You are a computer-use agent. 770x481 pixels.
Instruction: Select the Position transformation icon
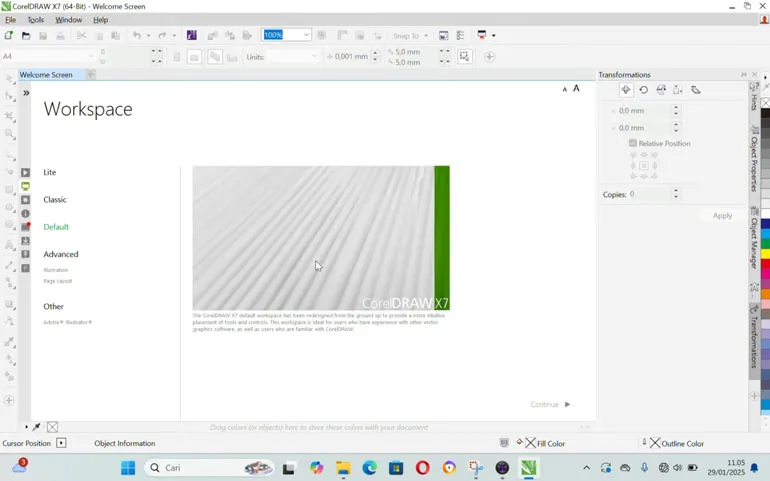626,90
